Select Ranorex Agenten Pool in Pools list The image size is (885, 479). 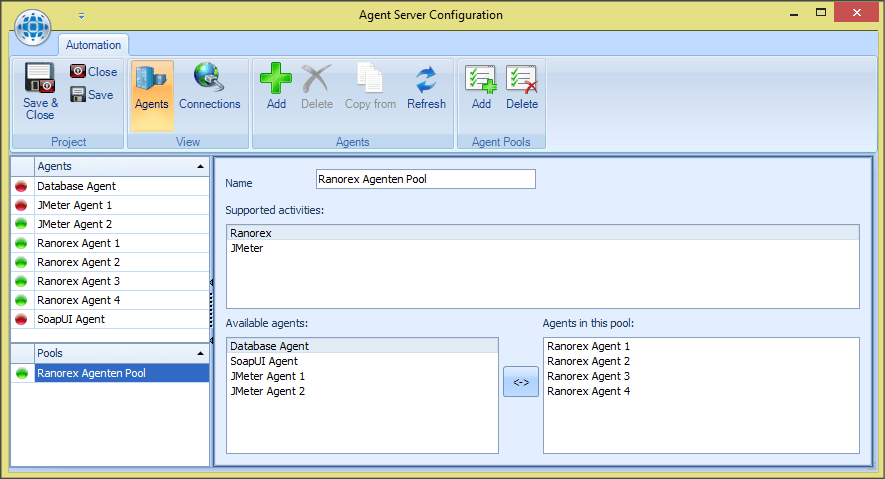click(x=121, y=373)
